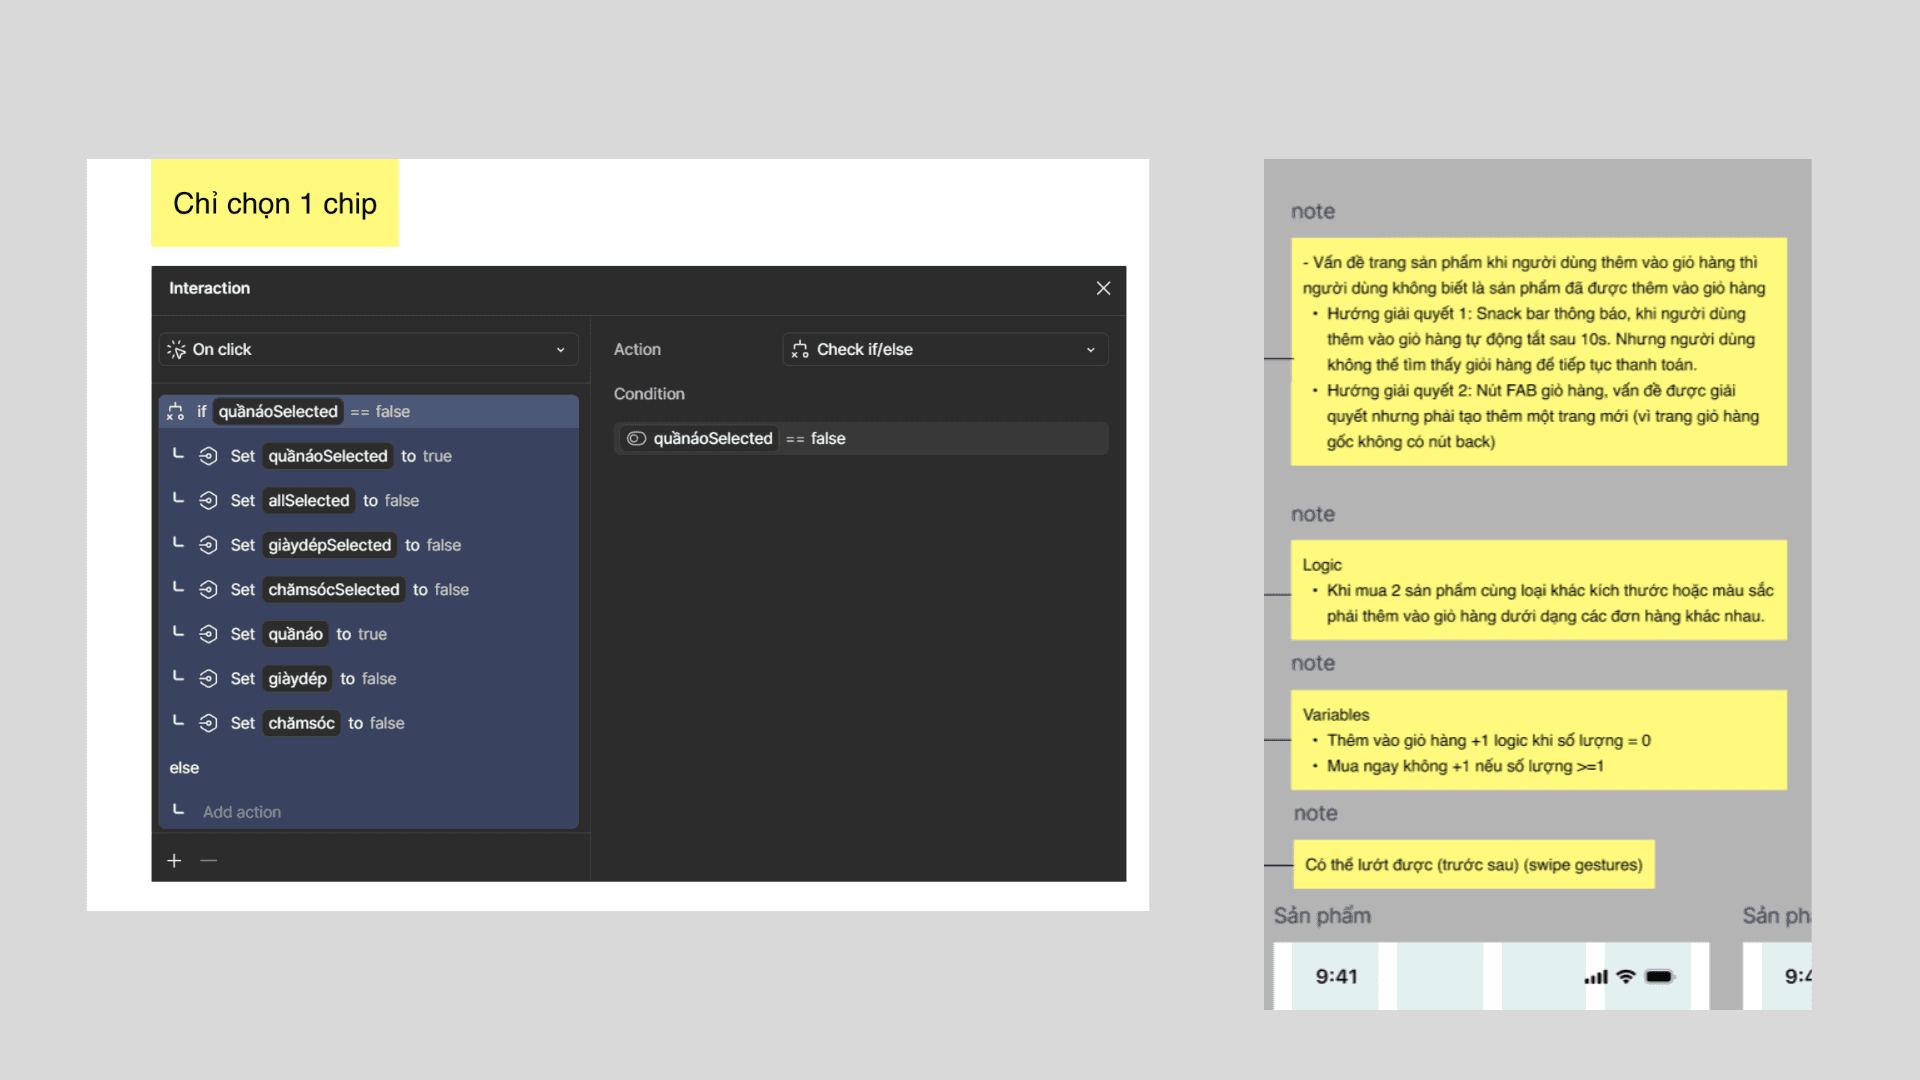Click the yellow 'Chỉ chọn 1 chip' sticky note
The image size is (1920, 1080).
275,203
